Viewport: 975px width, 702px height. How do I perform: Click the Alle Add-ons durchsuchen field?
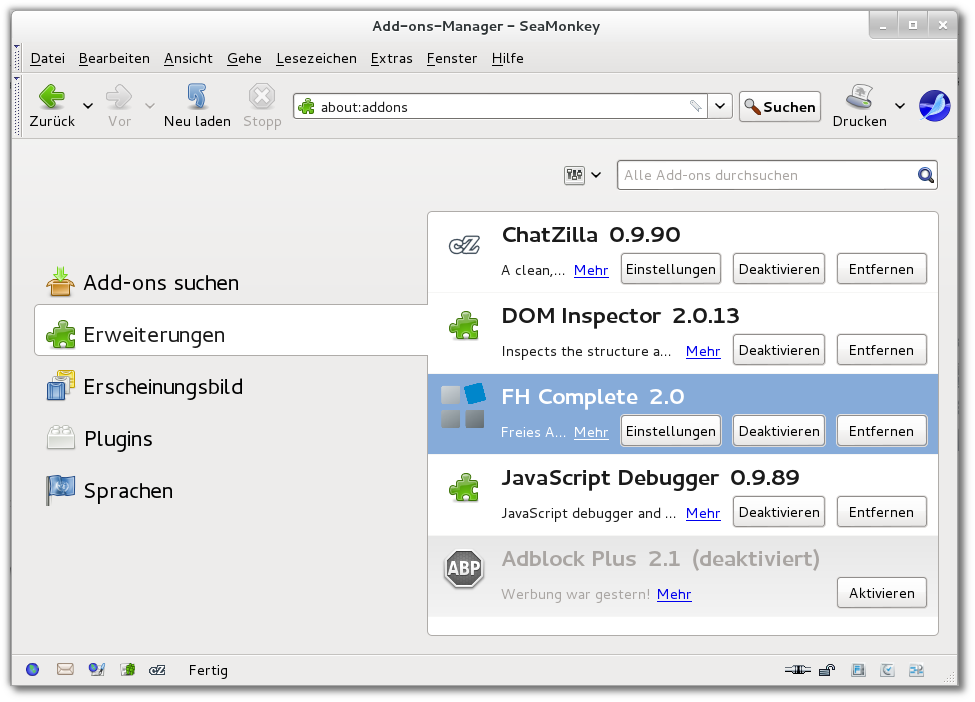click(765, 176)
